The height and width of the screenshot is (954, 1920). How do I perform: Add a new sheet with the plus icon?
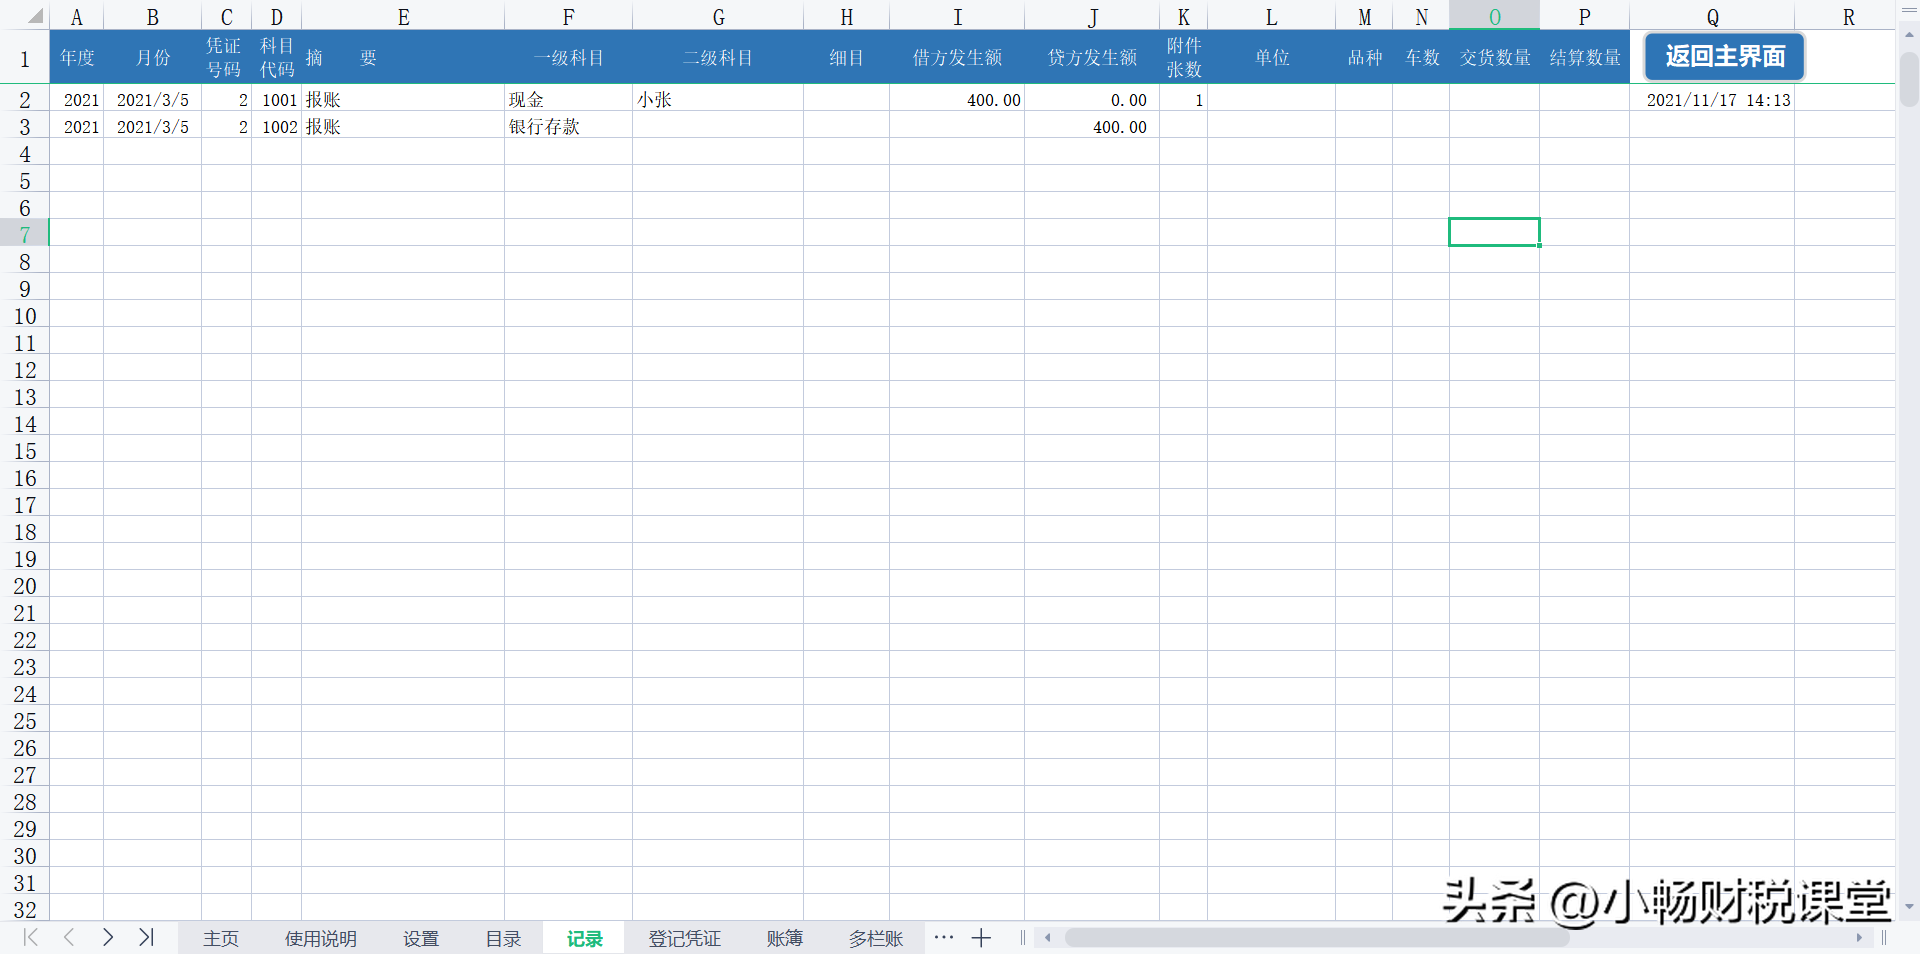click(x=981, y=938)
